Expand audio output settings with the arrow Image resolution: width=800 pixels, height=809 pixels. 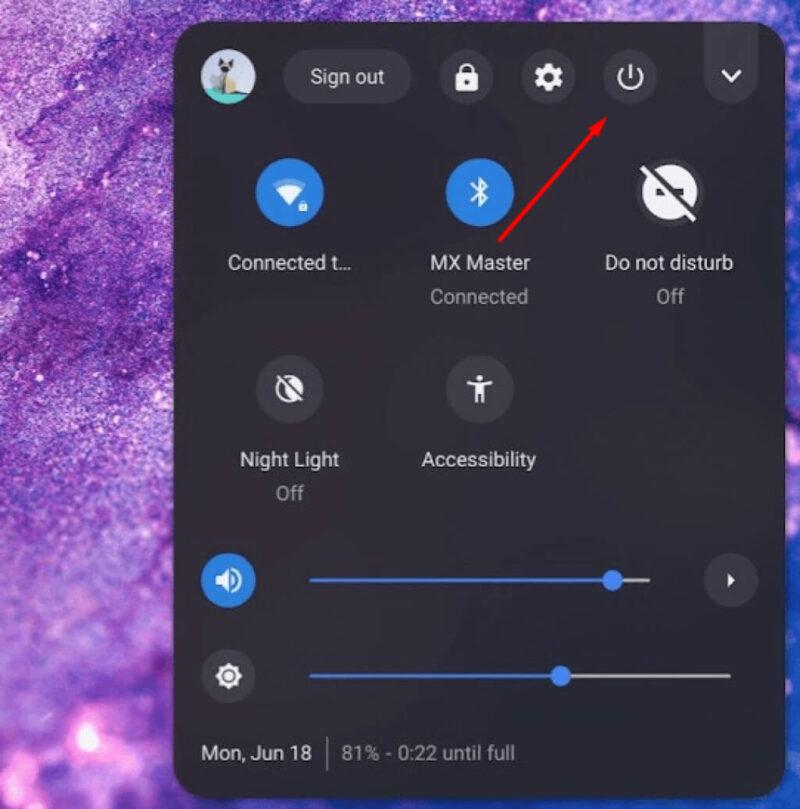coord(731,580)
